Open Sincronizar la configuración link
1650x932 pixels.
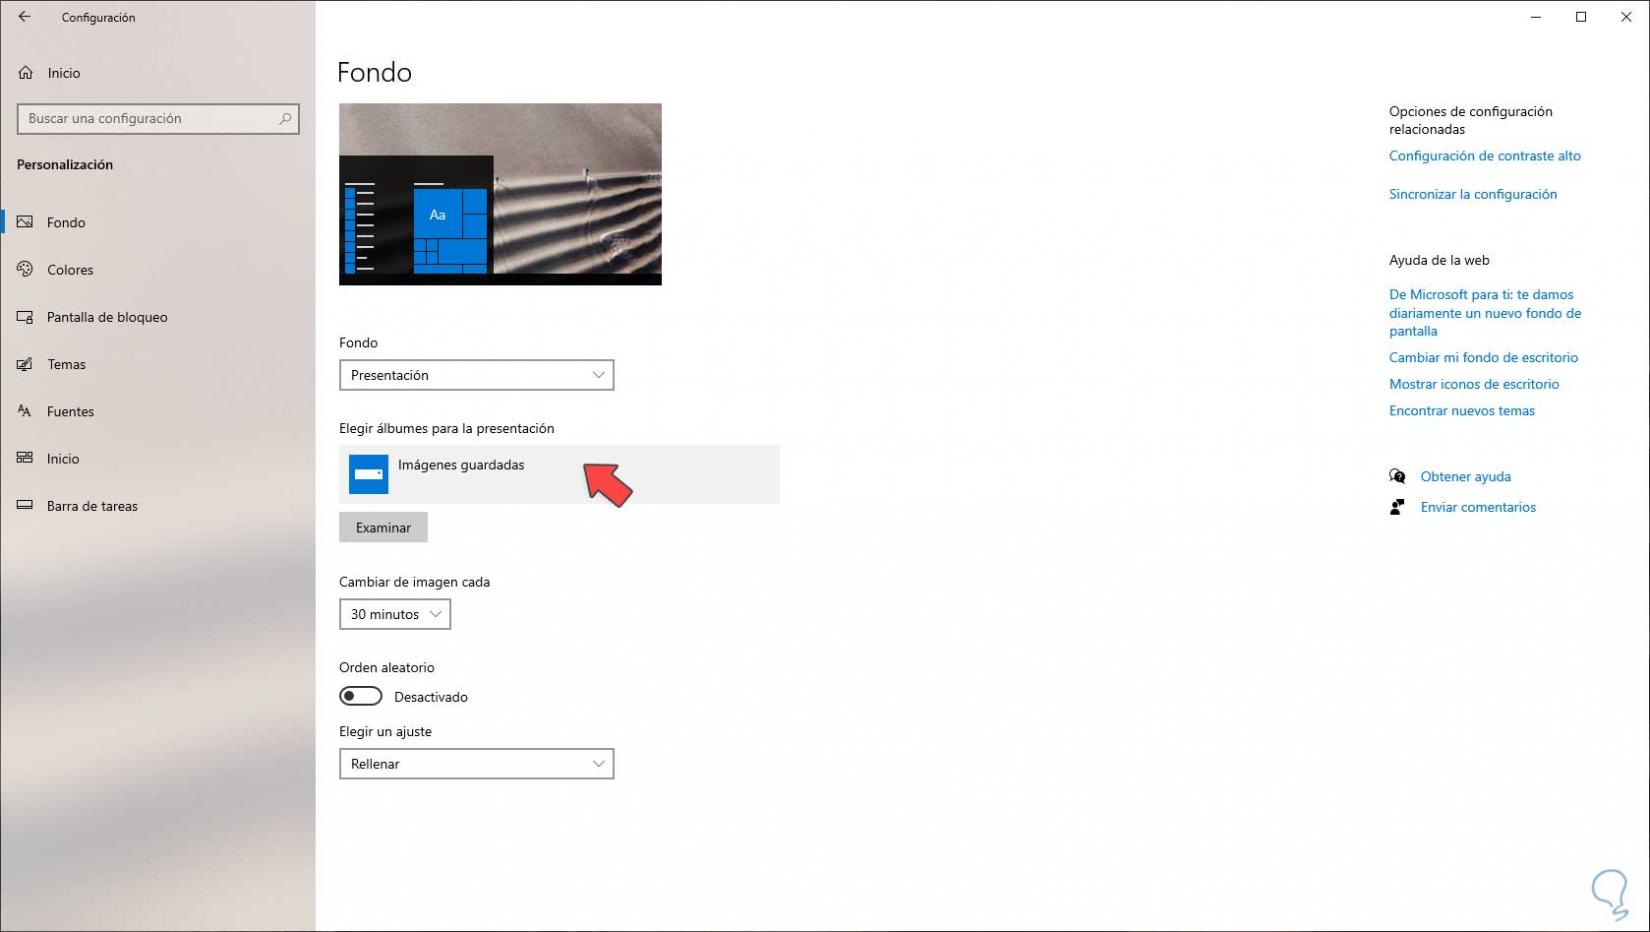(1473, 194)
